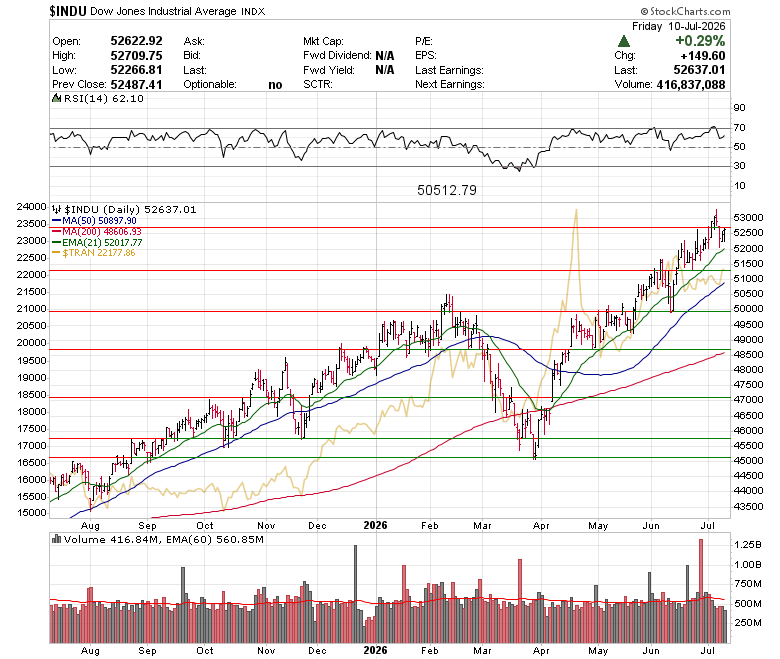Click the 50512.79 annotation text

tap(447, 190)
